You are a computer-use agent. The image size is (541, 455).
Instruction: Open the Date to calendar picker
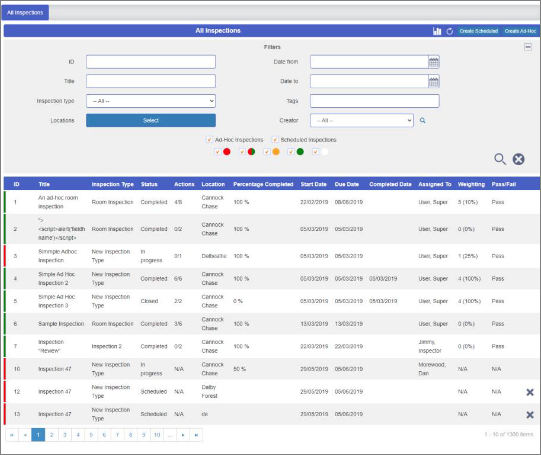coord(434,81)
